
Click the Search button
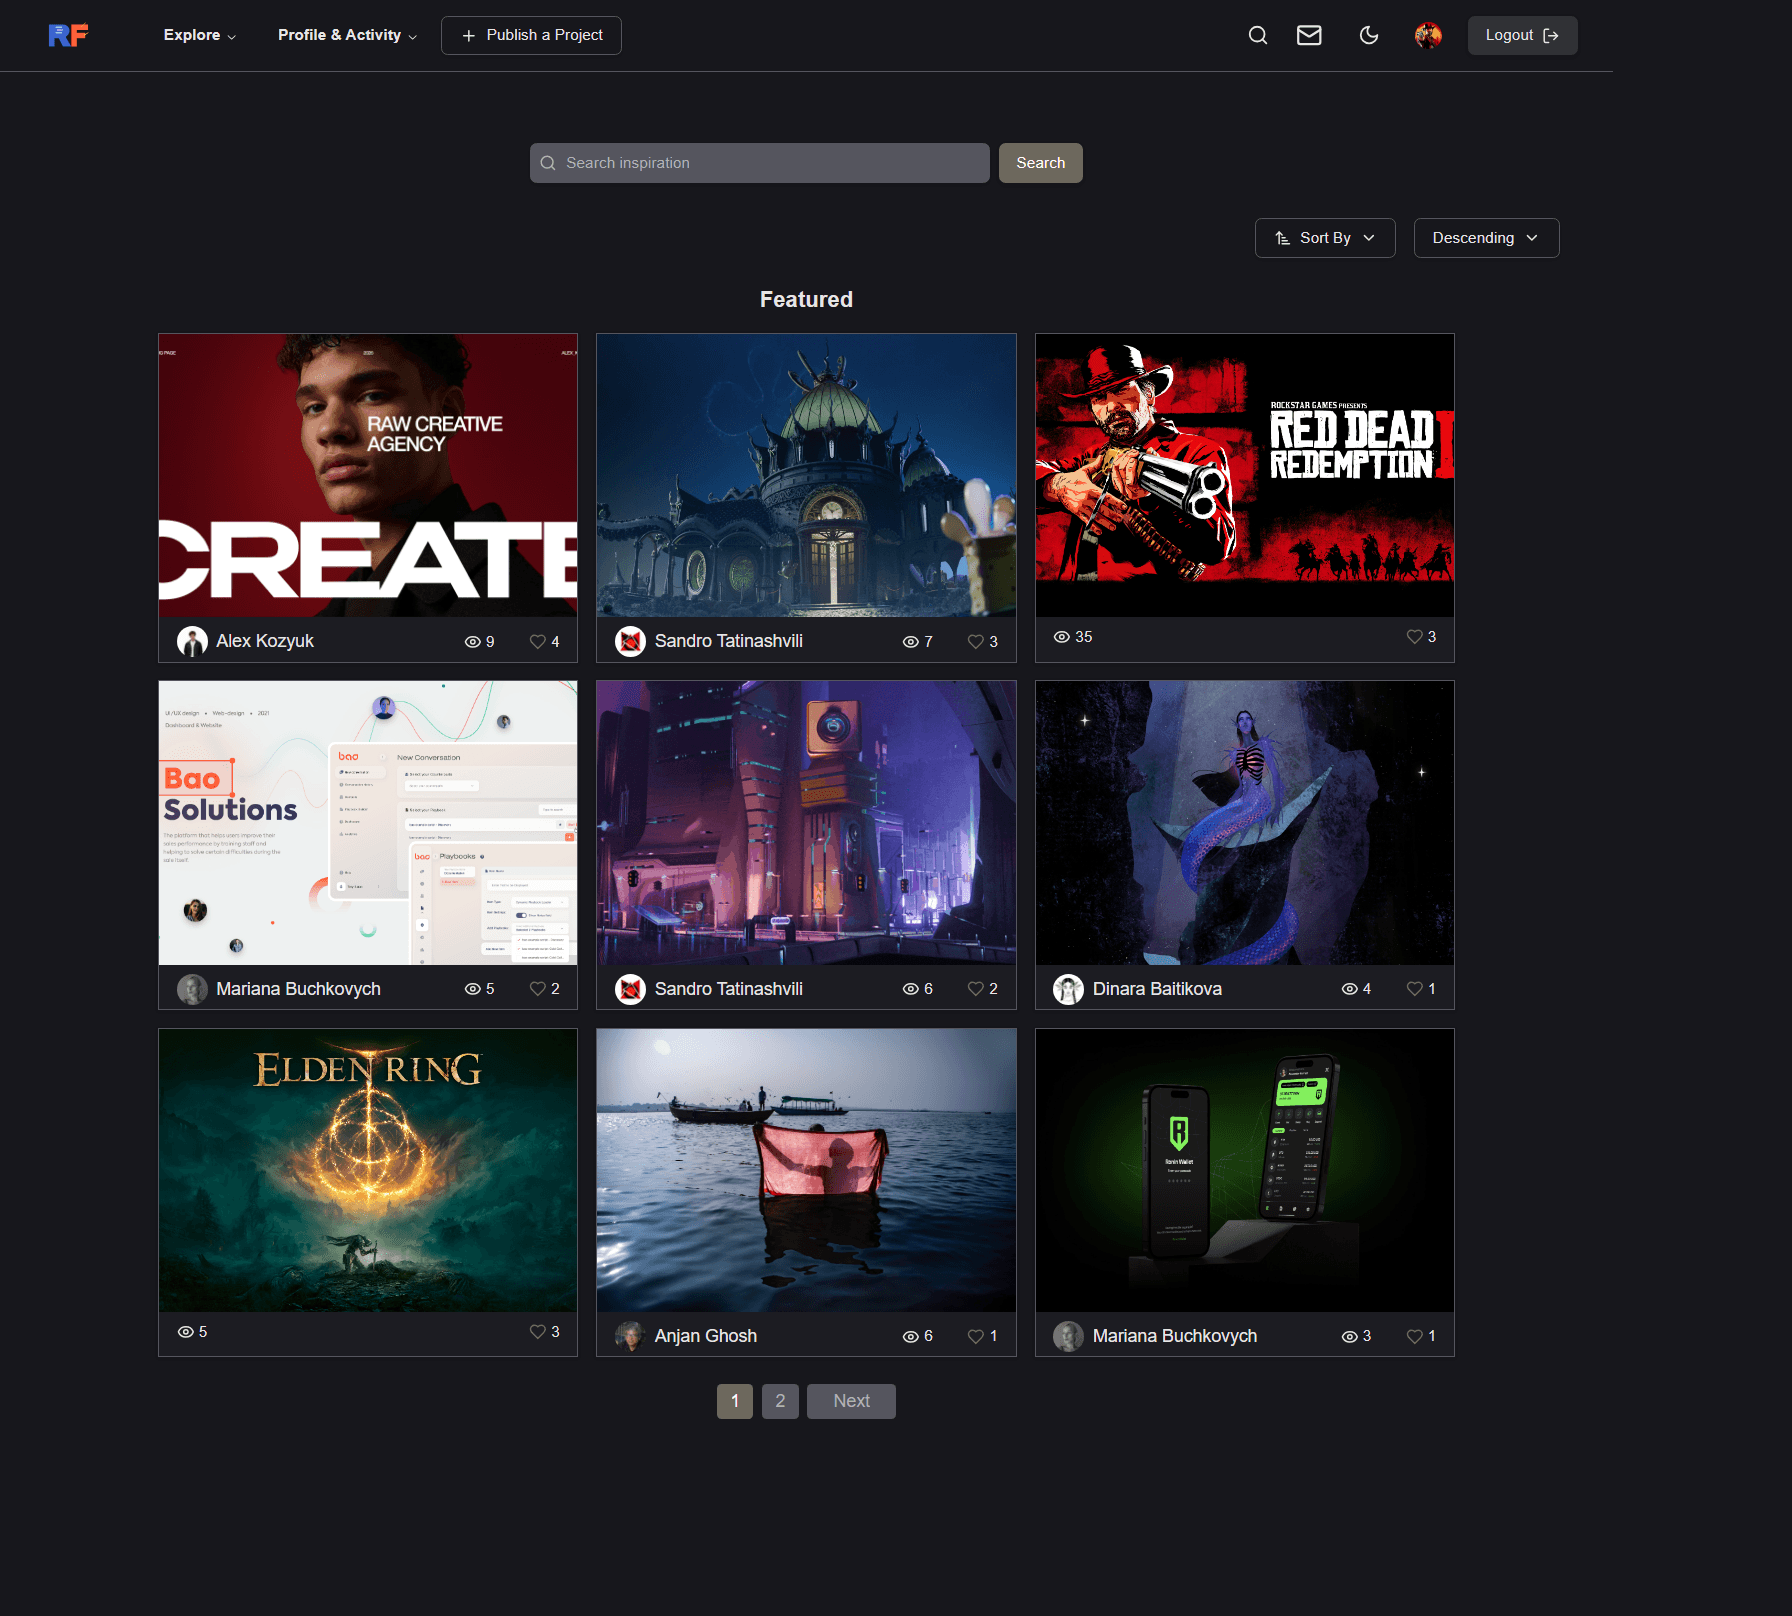(x=1040, y=163)
